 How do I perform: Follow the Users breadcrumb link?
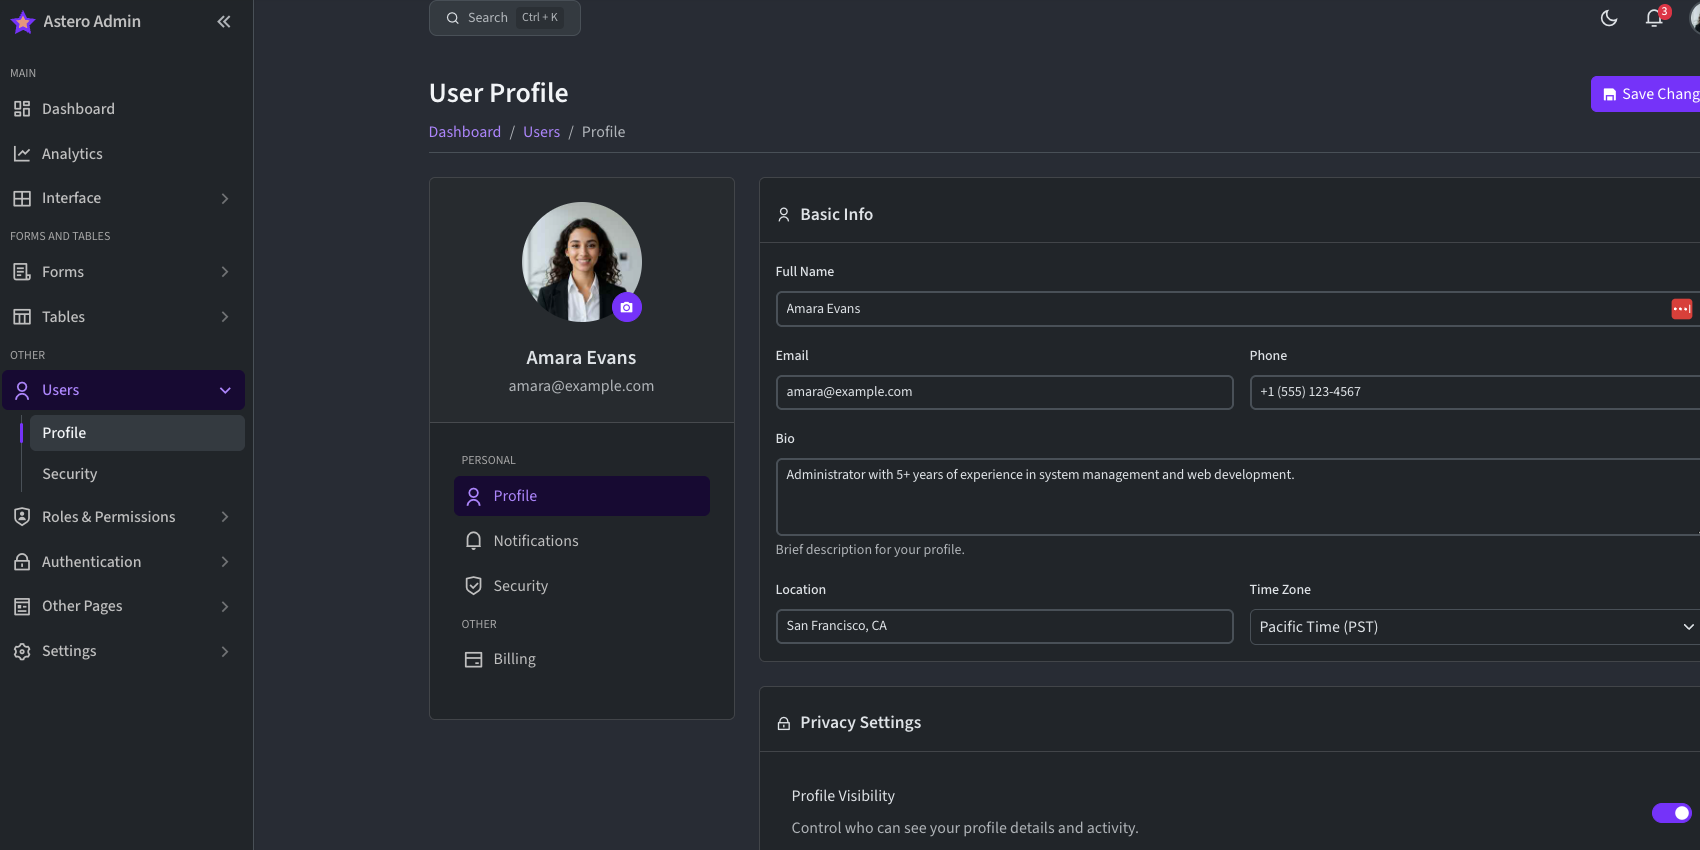coord(541,132)
